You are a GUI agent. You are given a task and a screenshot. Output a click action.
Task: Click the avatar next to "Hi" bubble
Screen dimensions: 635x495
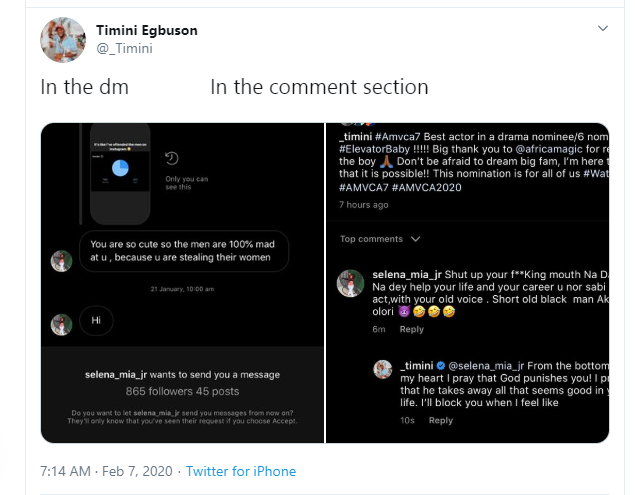[61, 323]
